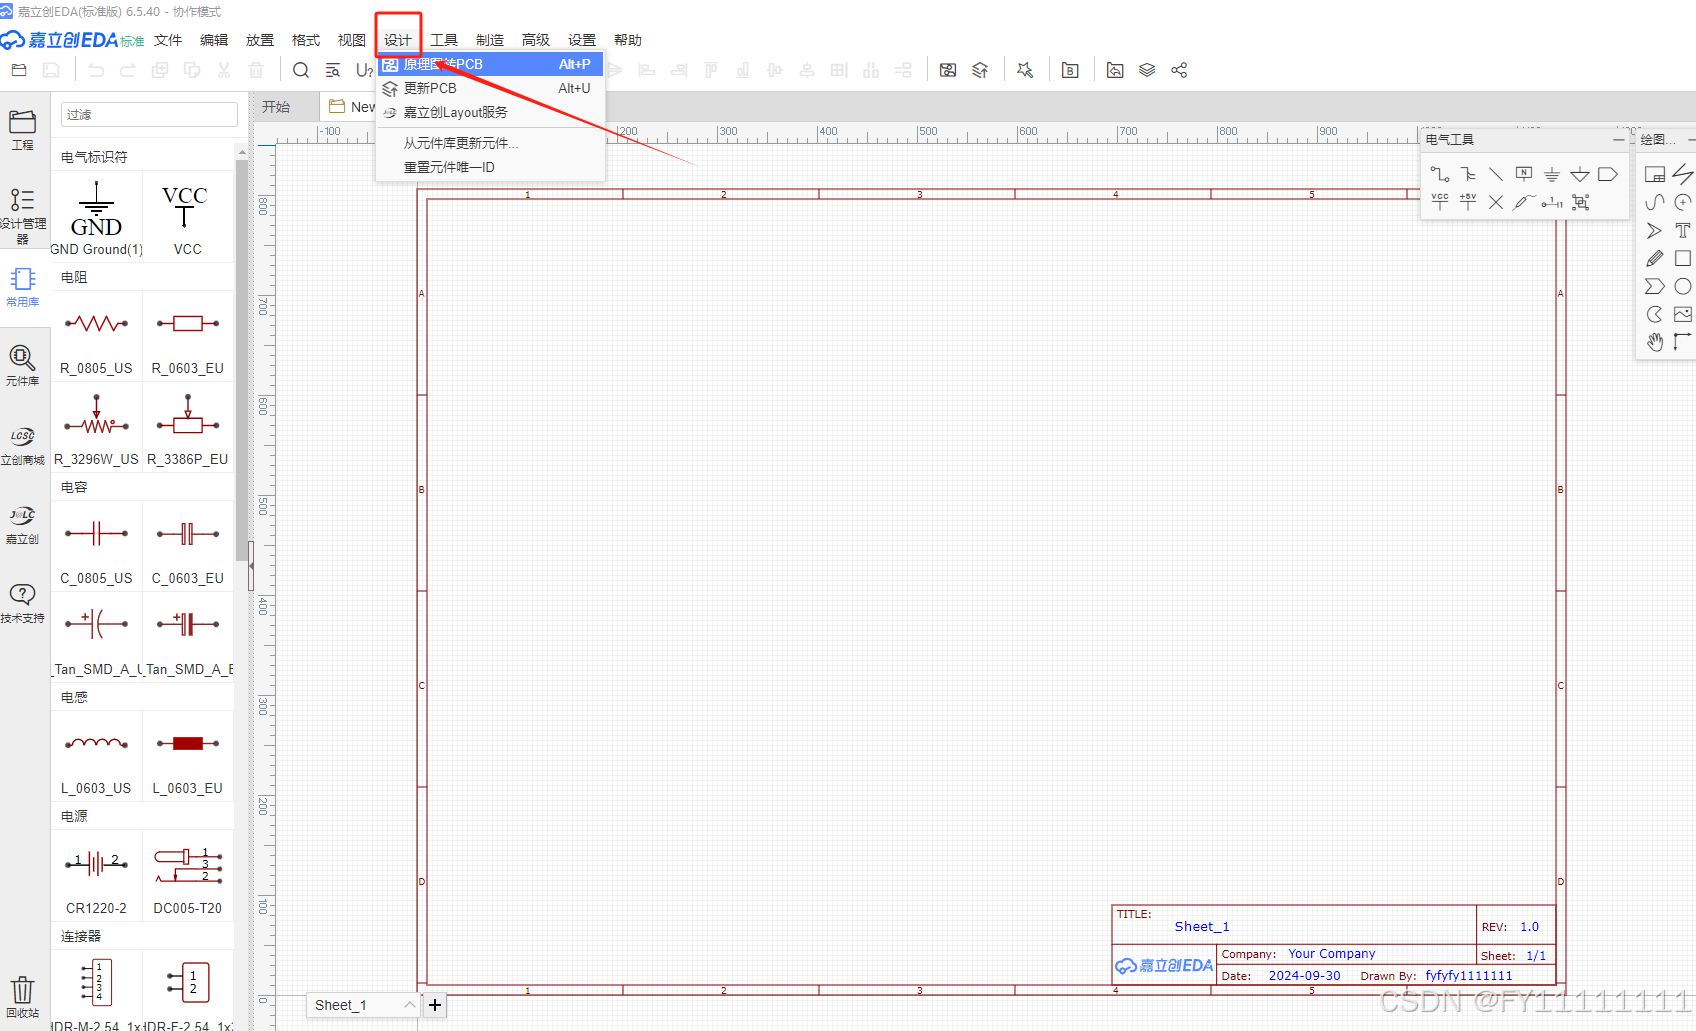Add a new sheet with plus button

click(435, 1005)
